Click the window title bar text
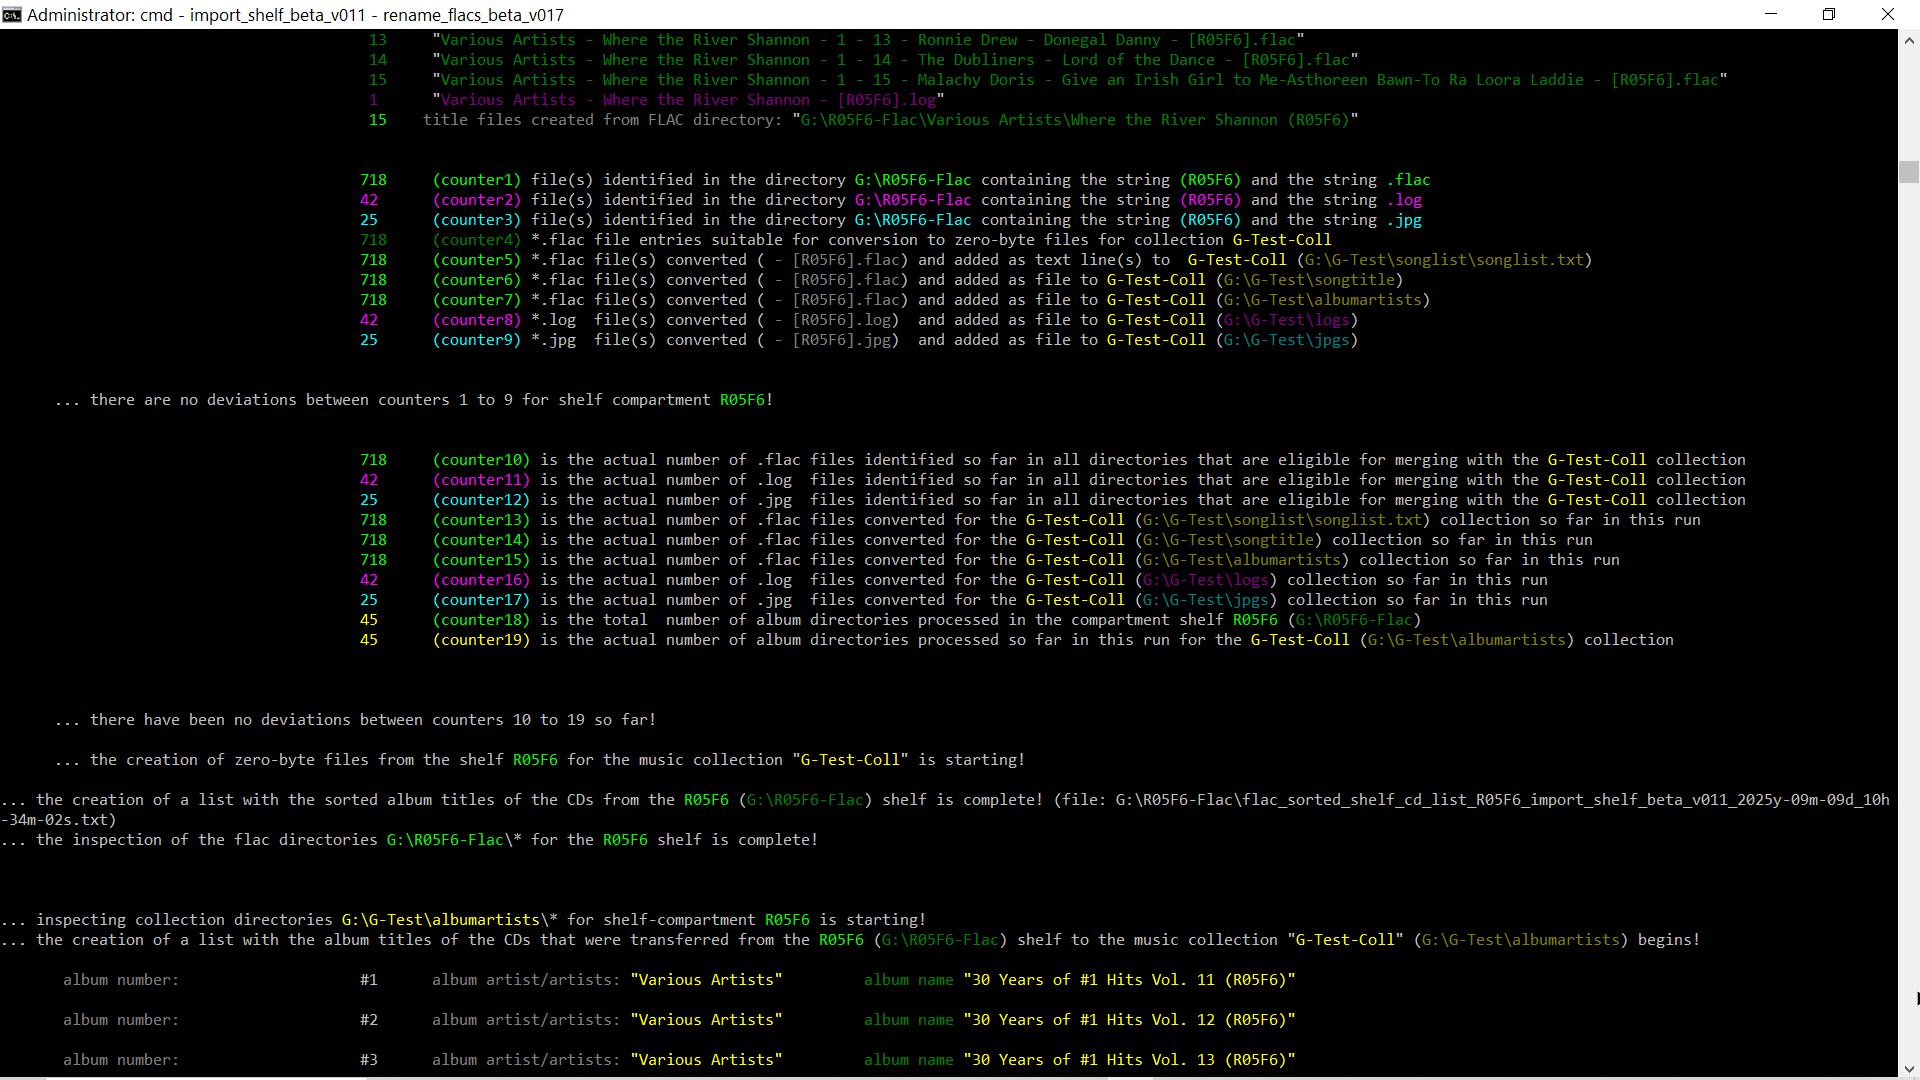Viewport: 1920px width, 1080px height. coord(295,14)
